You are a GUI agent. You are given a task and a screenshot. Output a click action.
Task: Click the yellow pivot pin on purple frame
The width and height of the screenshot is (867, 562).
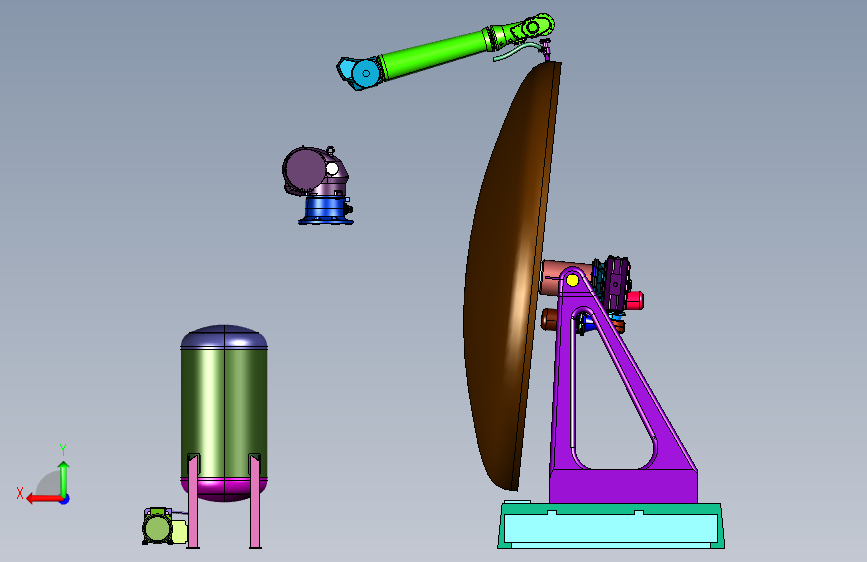coord(572,280)
